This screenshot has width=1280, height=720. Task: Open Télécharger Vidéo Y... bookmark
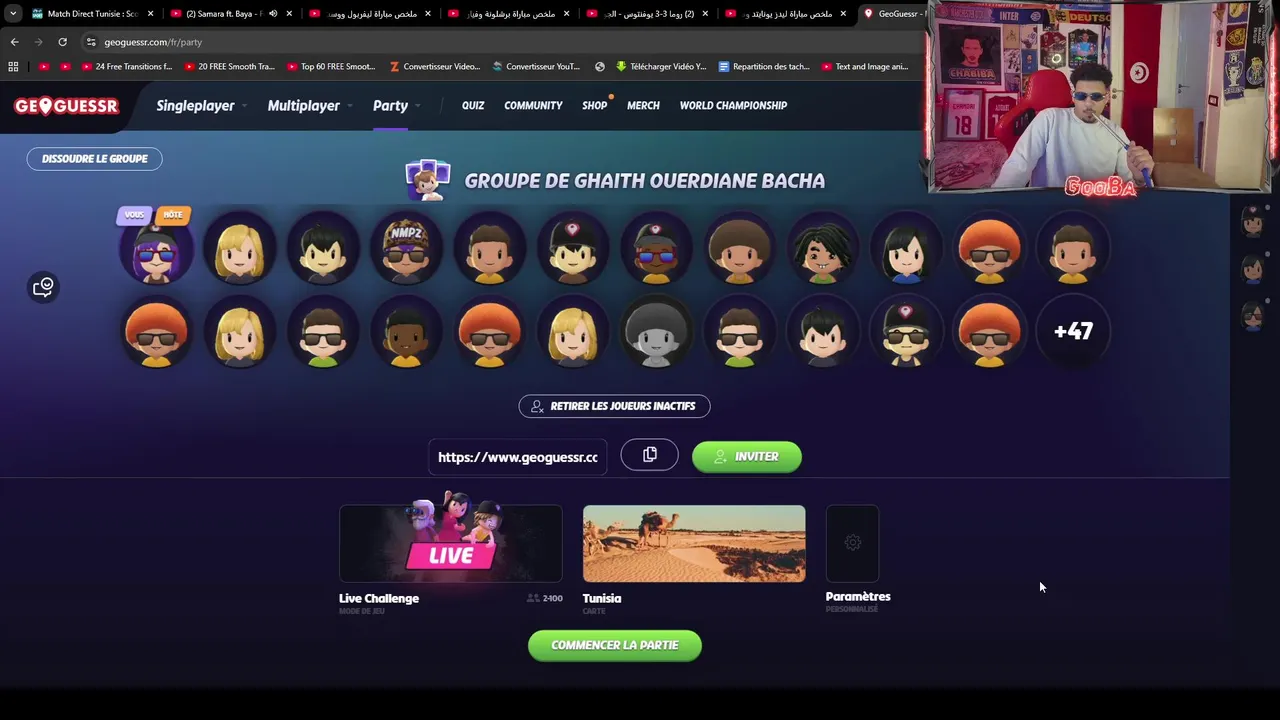coord(661,67)
